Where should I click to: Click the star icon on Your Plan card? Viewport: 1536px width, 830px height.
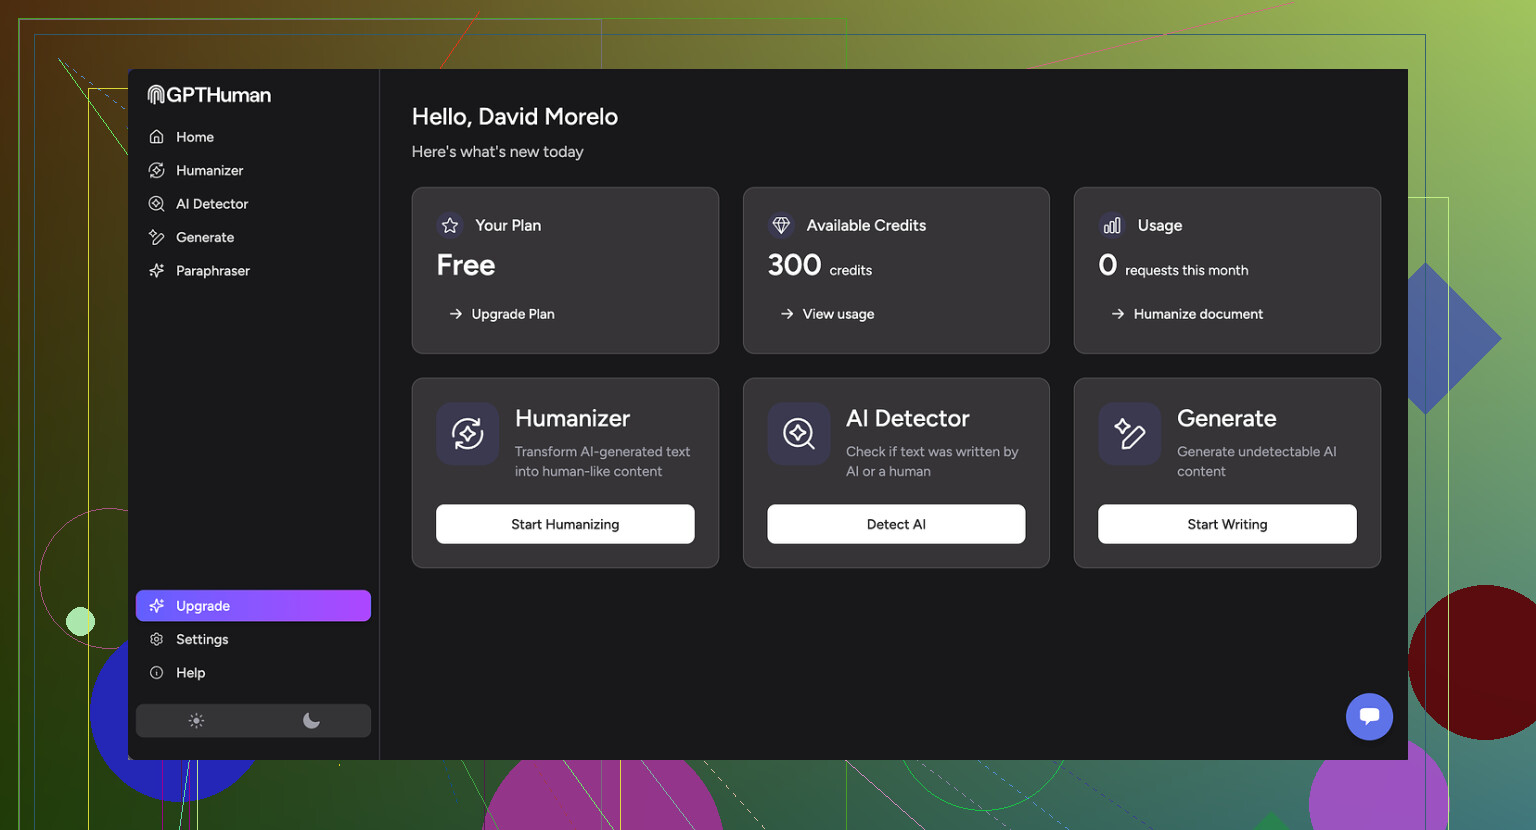(x=449, y=225)
